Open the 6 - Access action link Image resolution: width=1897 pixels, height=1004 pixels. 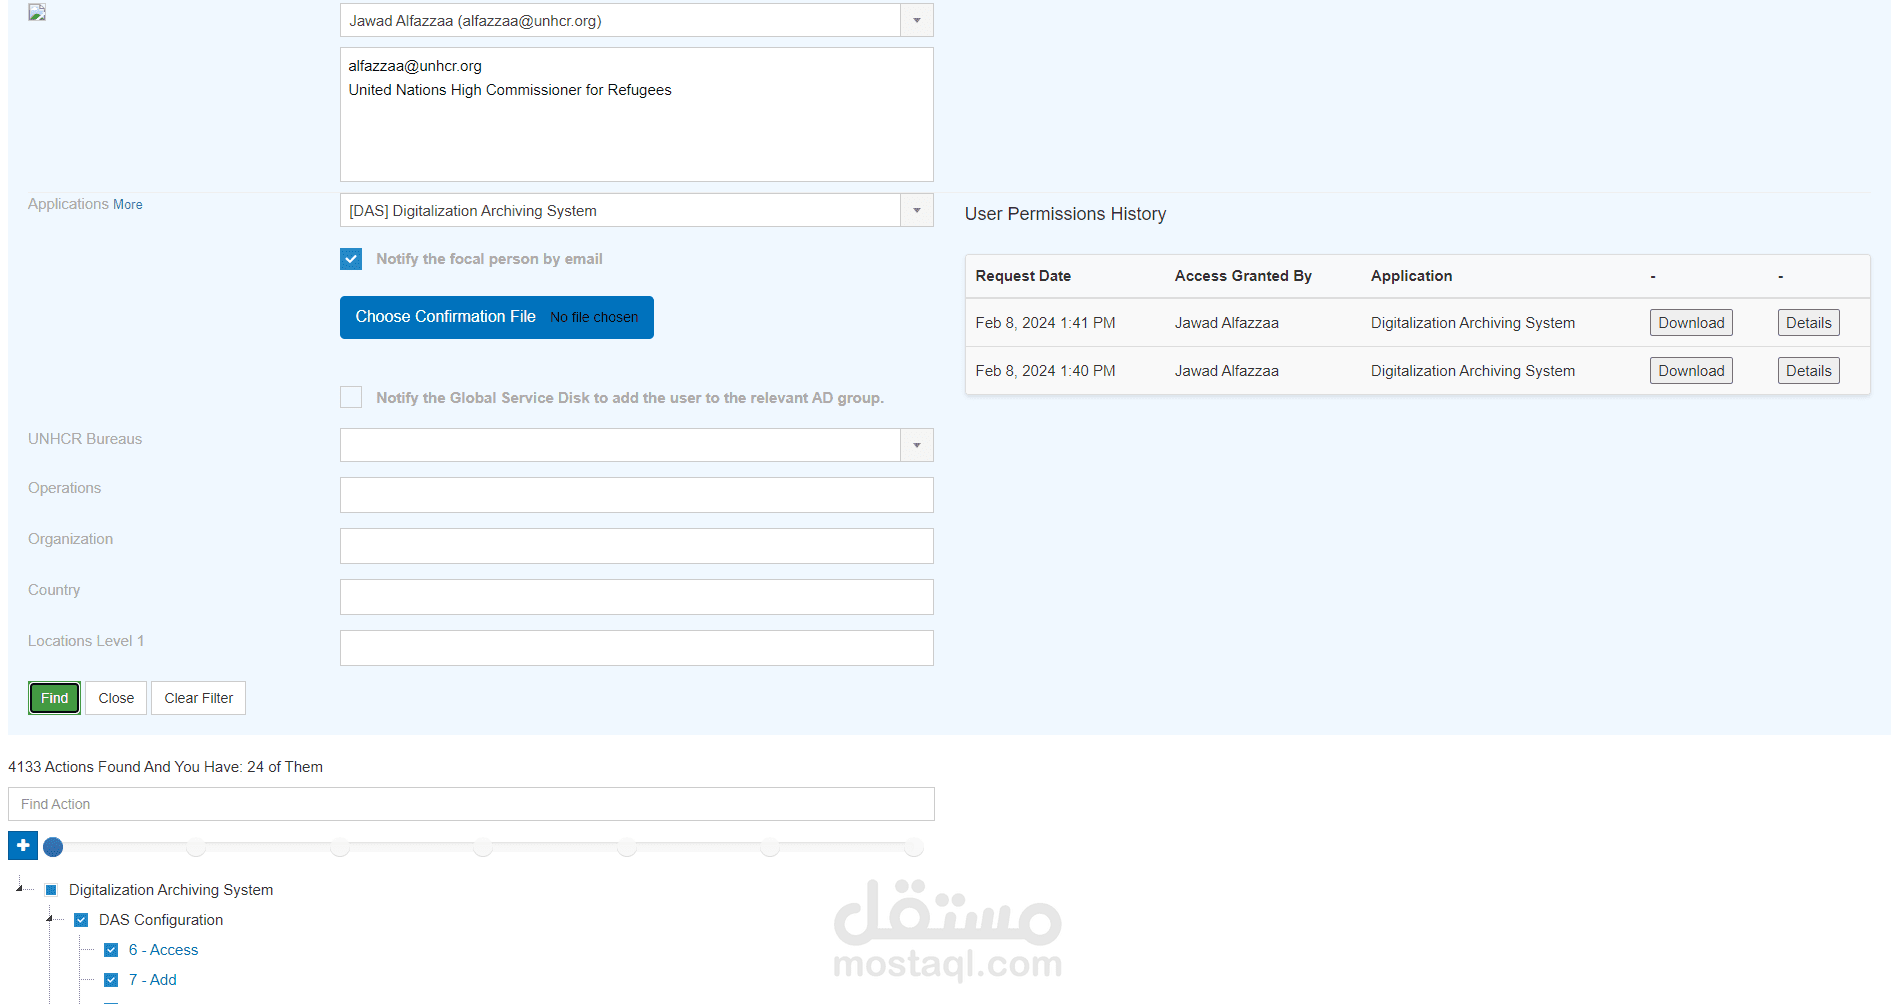point(164,950)
